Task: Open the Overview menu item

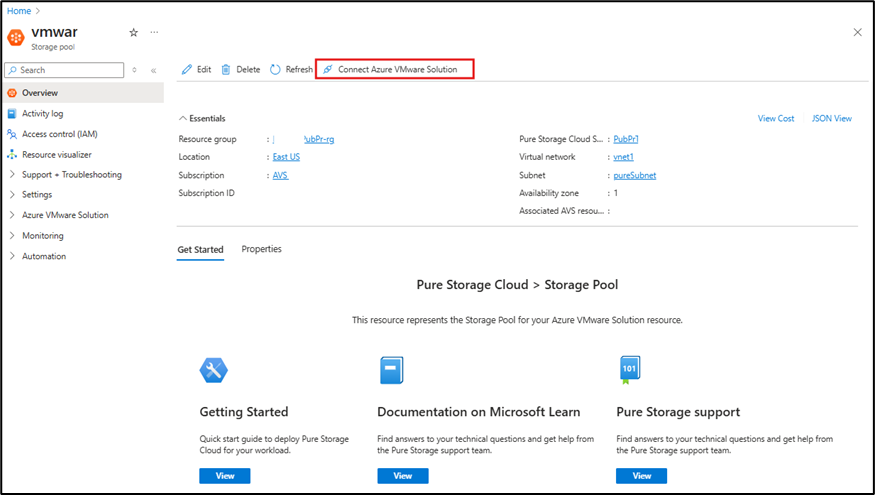Action: [x=83, y=93]
